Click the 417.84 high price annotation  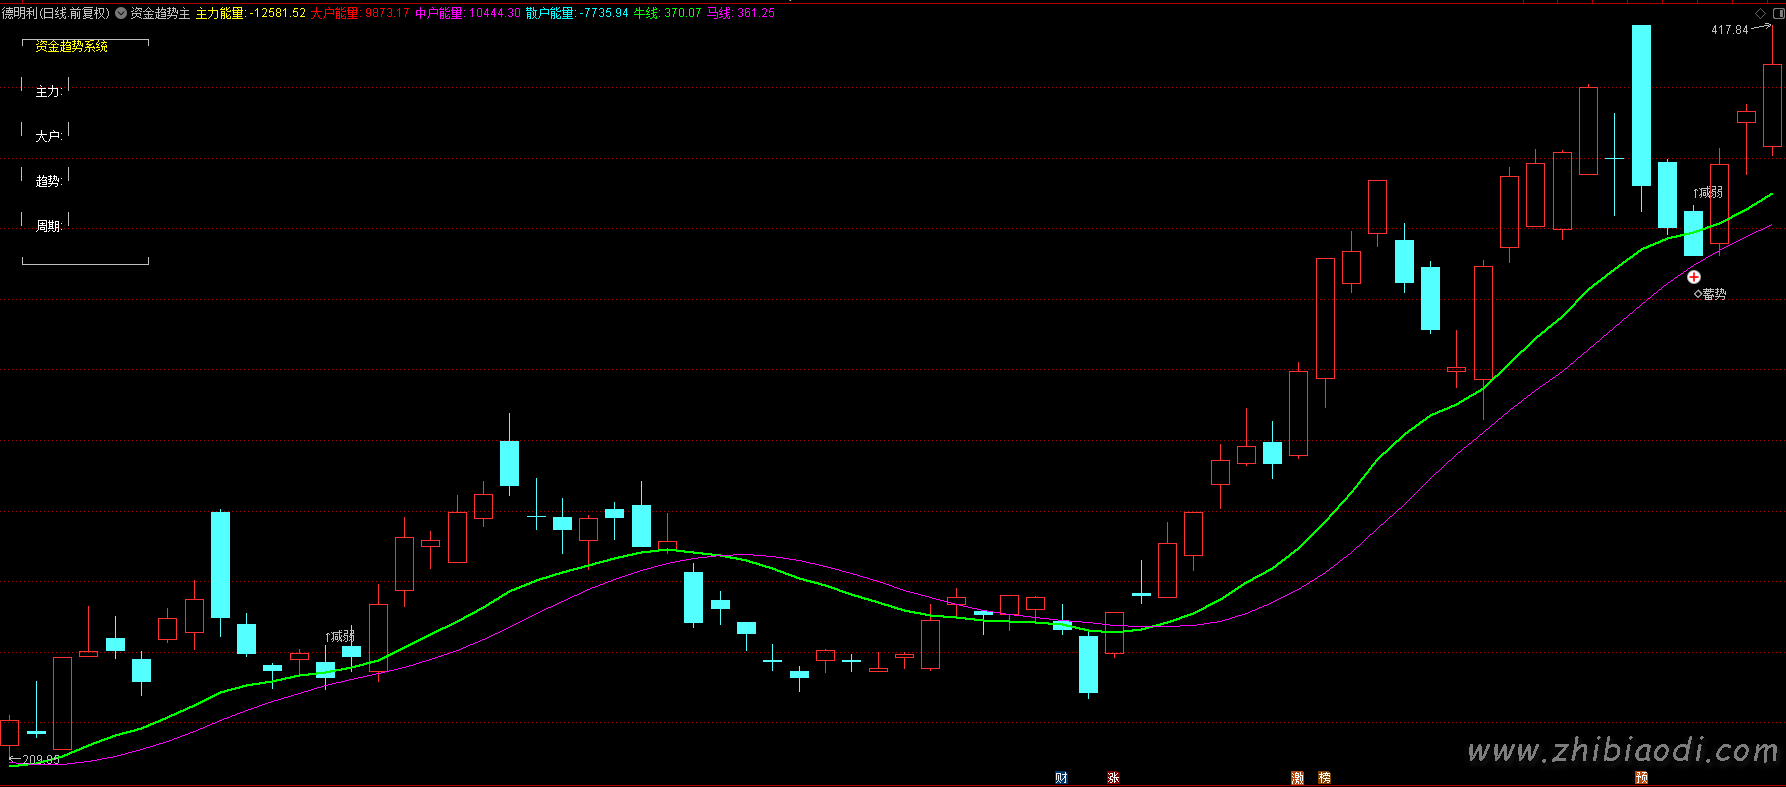[1729, 30]
